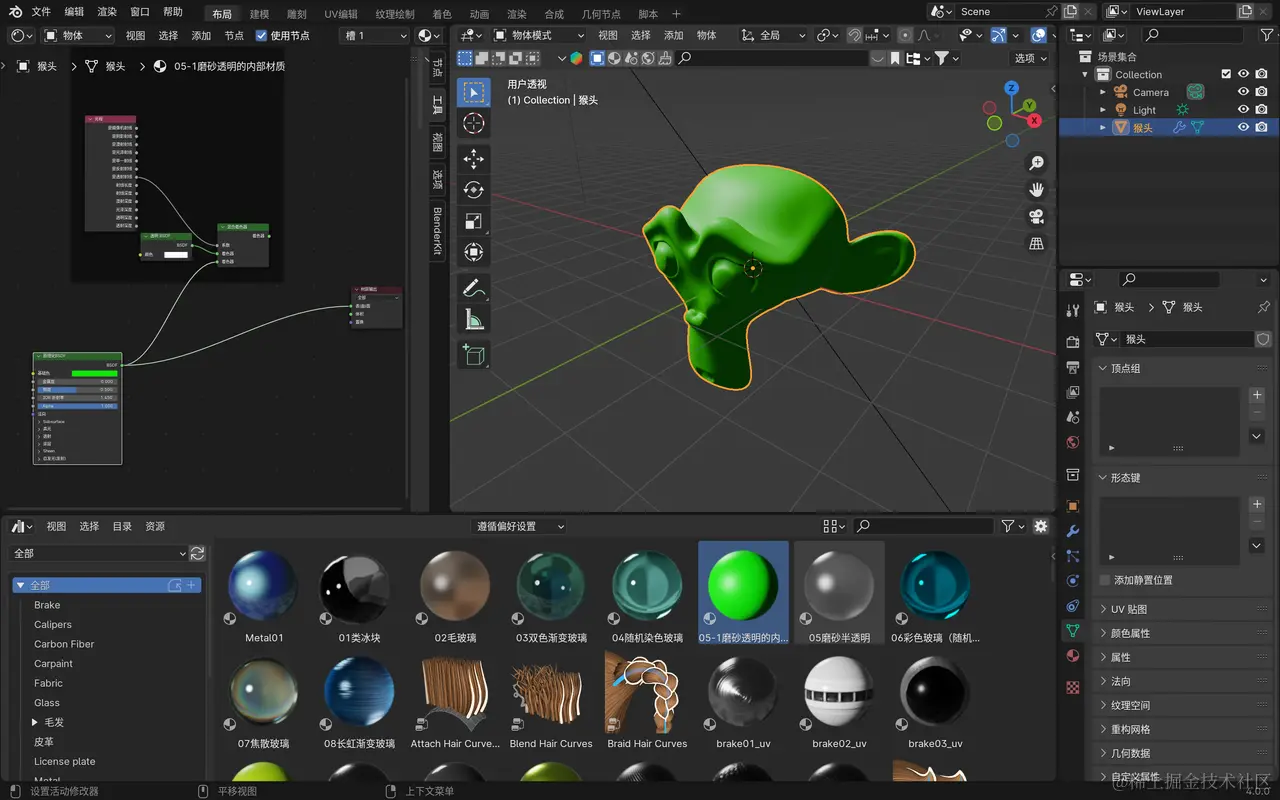Screen dimensions: 1280x800
Task: Hide the Camera with eye icon
Action: (1244, 92)
